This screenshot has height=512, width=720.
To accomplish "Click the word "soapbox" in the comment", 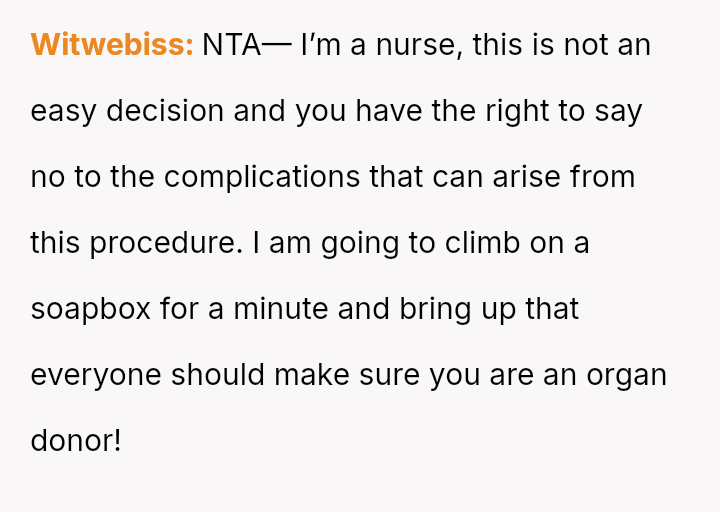I will [x=90, y=309].
